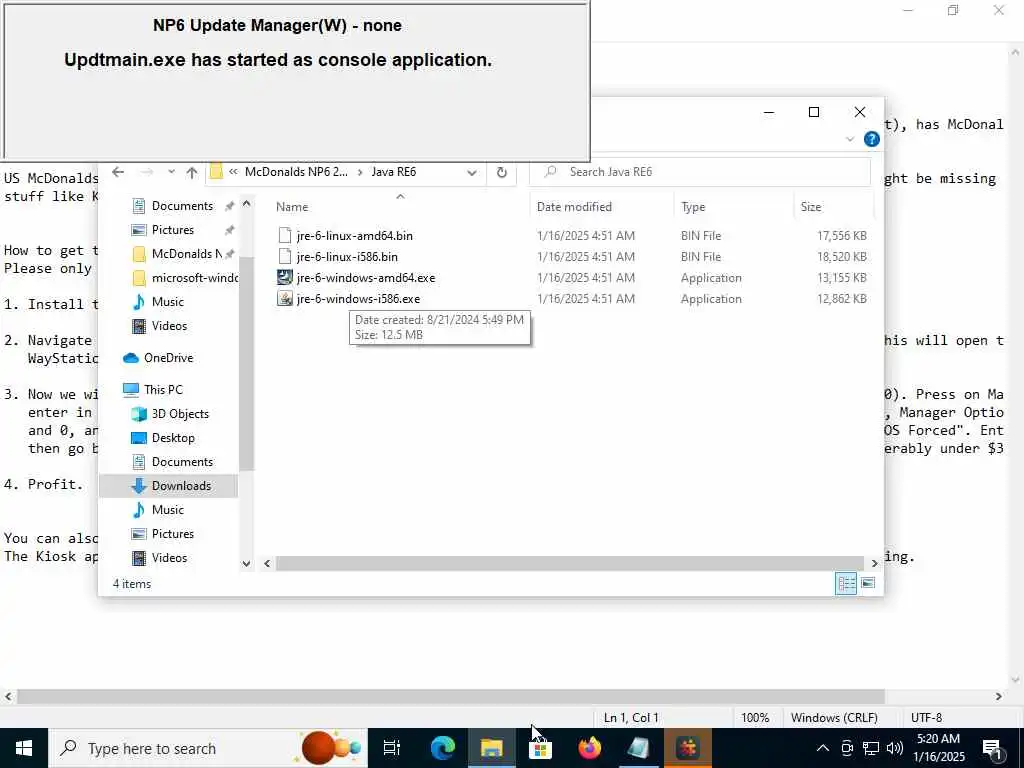1024x768 pixels.
Task: Open the recent locations chevron
Action: tap(171, 172)
